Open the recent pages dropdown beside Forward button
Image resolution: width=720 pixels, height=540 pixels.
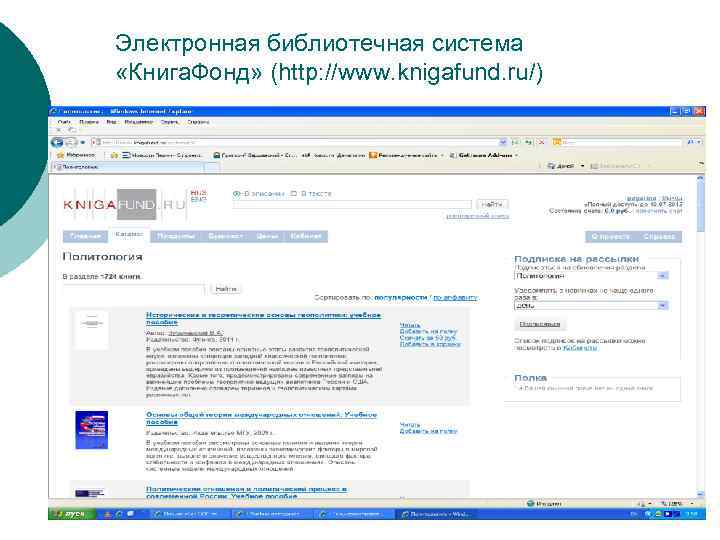tap(83, 142)
